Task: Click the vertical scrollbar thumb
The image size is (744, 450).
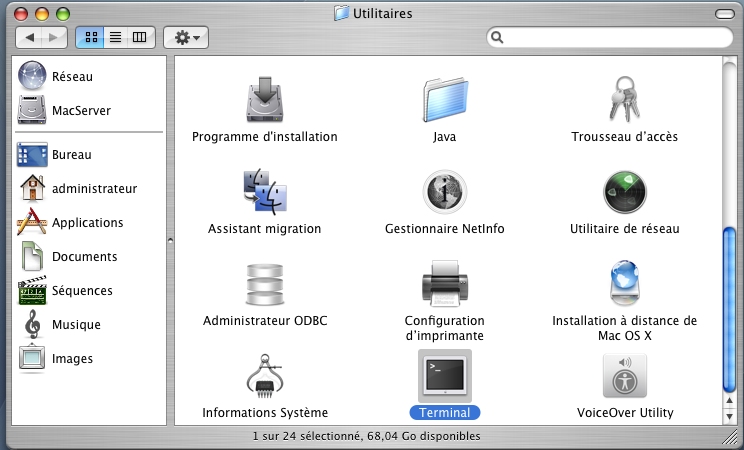Action: tap(729, 310)
